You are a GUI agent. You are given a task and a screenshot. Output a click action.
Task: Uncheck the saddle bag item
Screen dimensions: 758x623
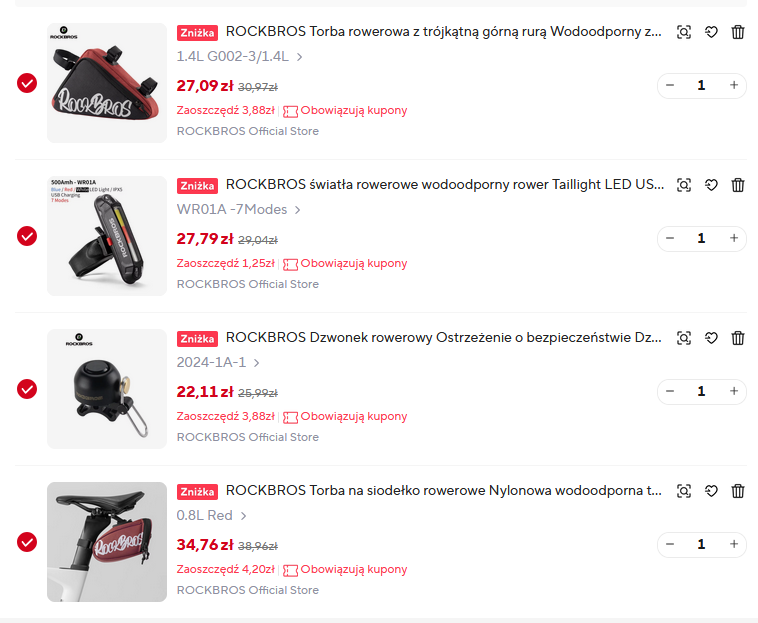[x=27, y=542]
